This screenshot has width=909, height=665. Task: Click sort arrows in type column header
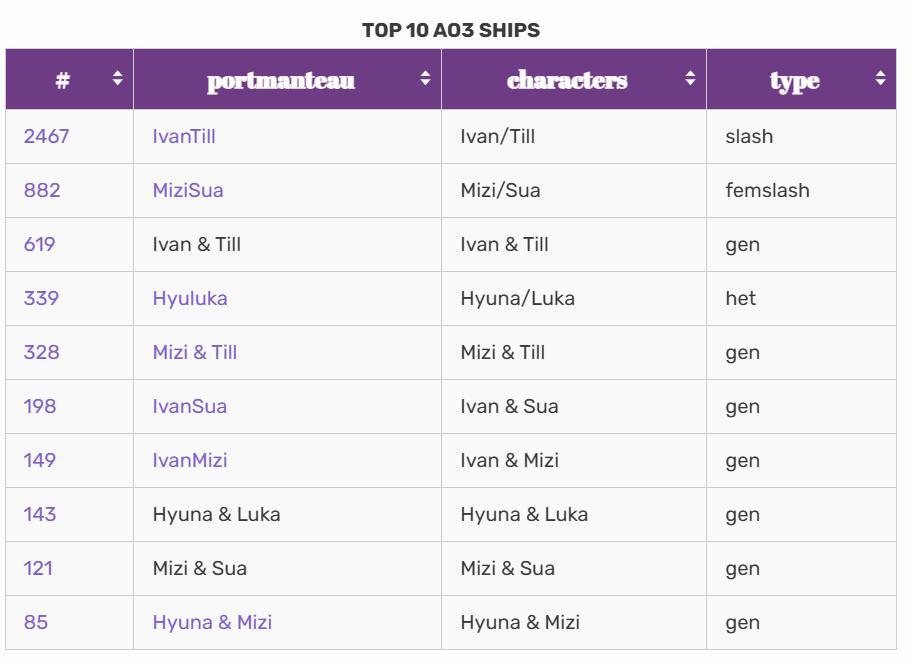880,78
